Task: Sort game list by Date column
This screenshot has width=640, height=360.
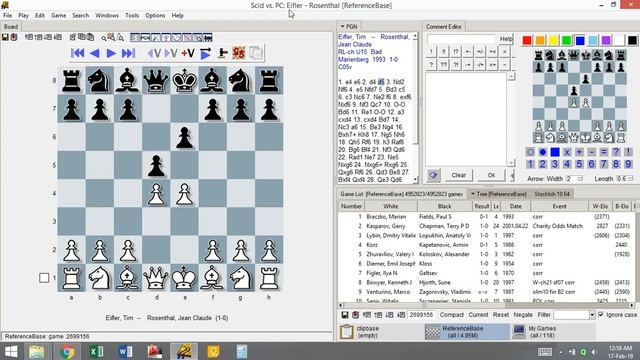Action: (516, 207)
